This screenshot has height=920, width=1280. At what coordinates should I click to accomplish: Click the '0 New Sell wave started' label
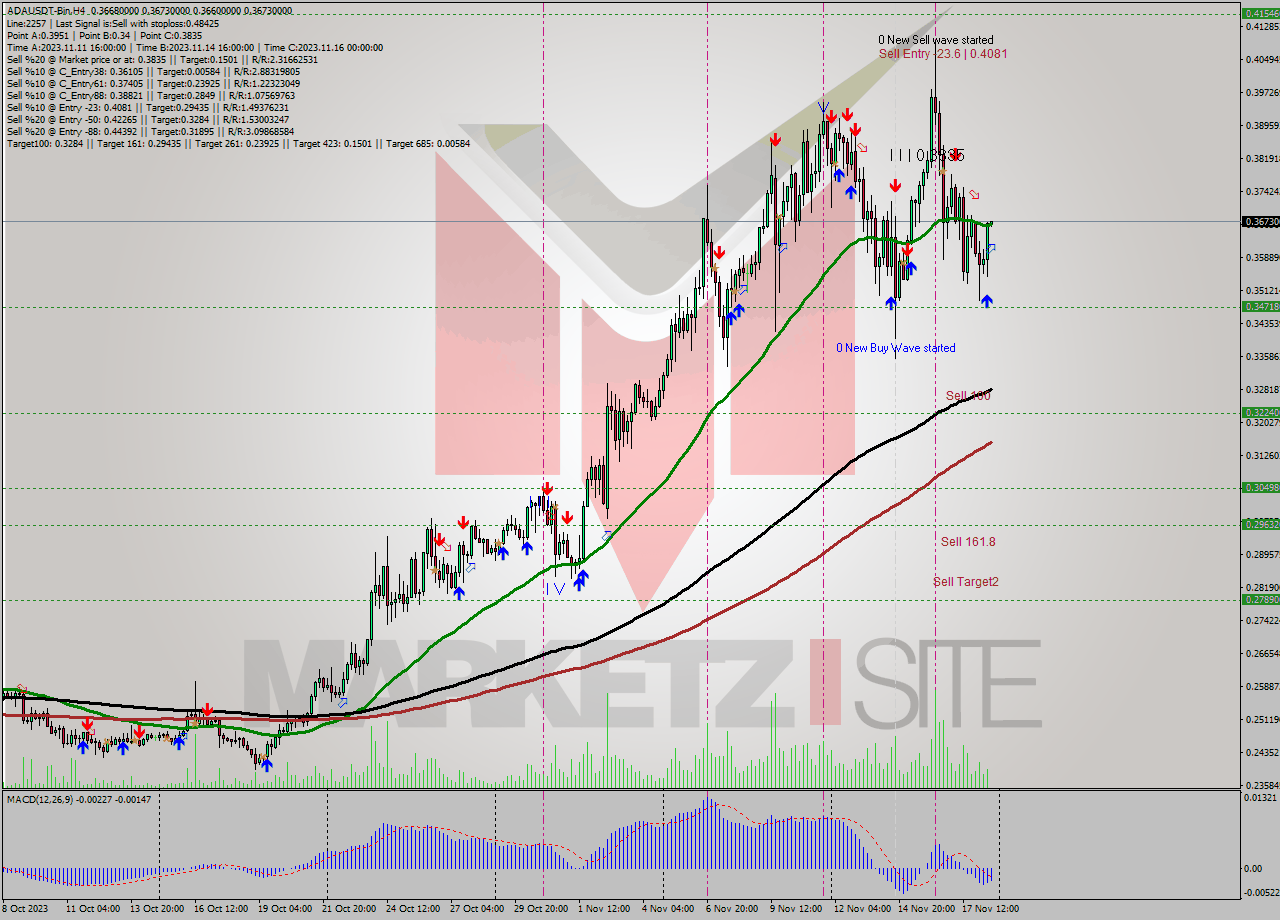[936, 40]
